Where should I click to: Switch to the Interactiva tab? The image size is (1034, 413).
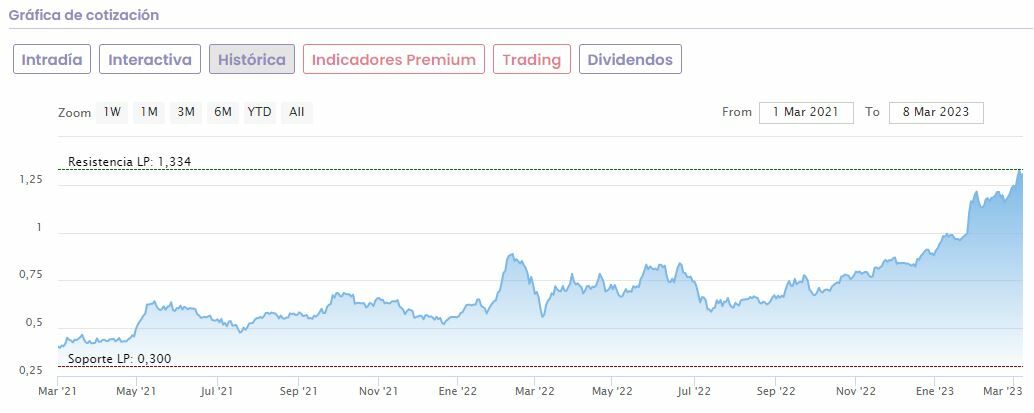150,59
